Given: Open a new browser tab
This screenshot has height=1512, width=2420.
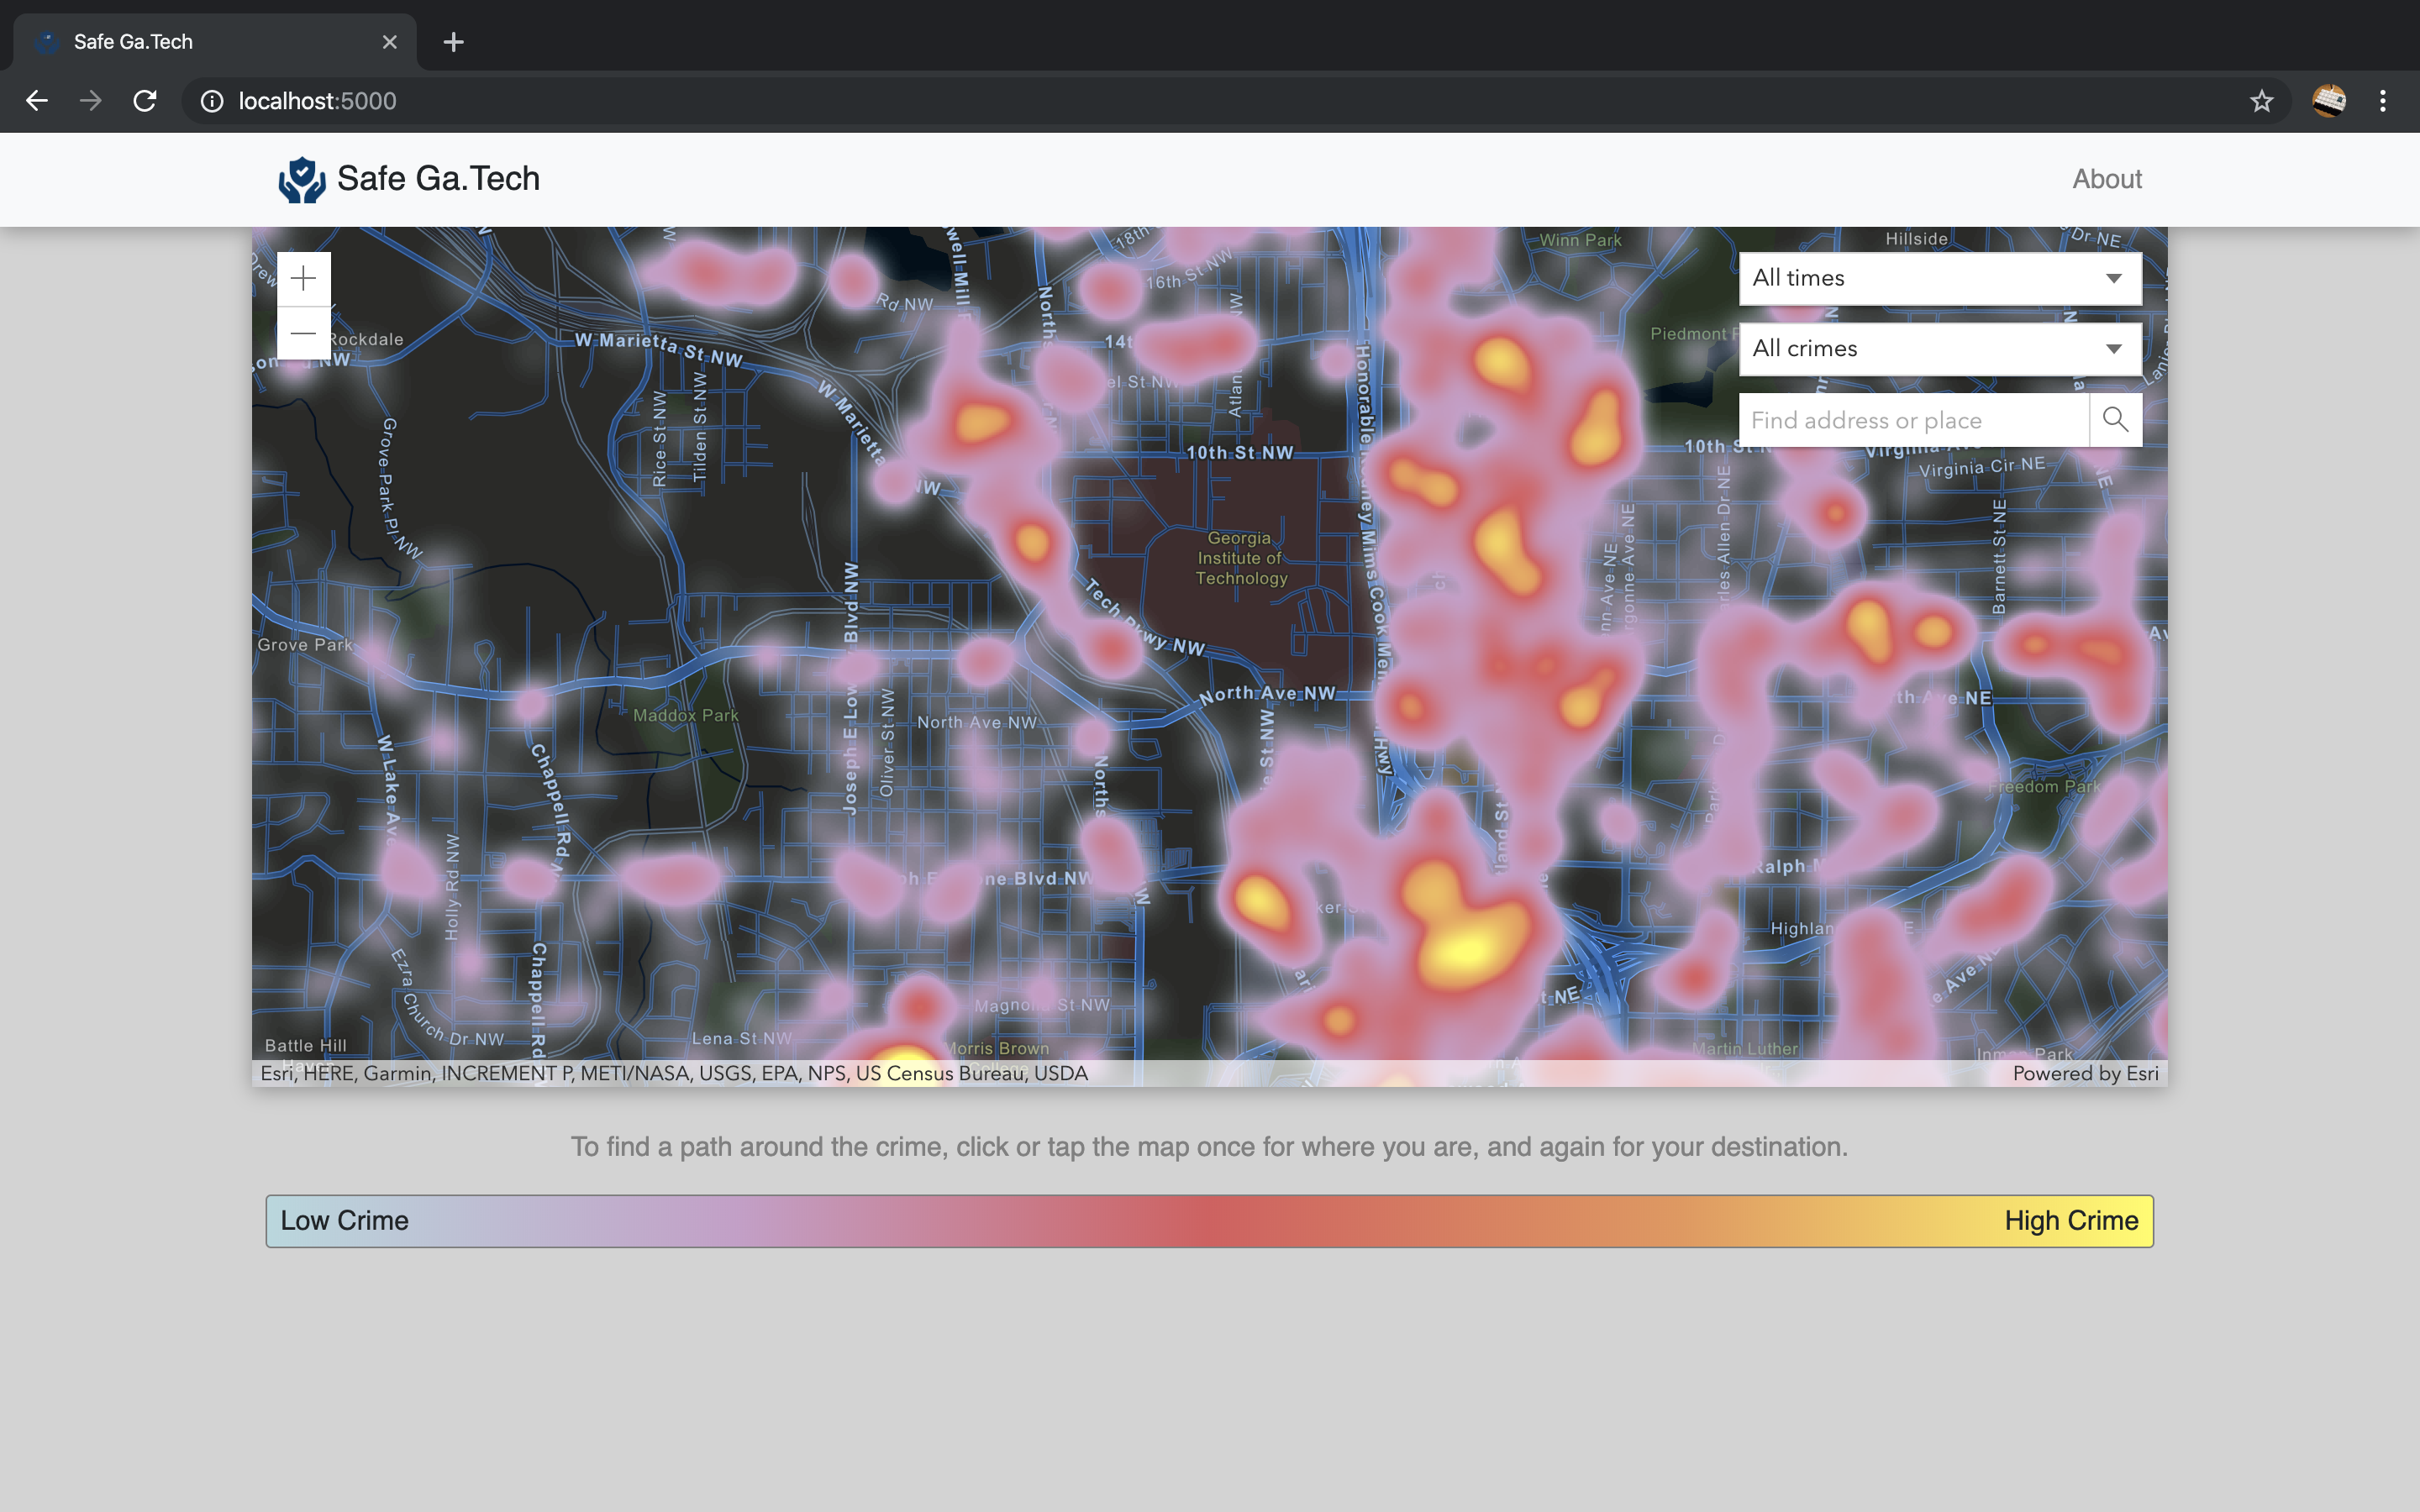Looking at the screenshot, I should 453,42.
